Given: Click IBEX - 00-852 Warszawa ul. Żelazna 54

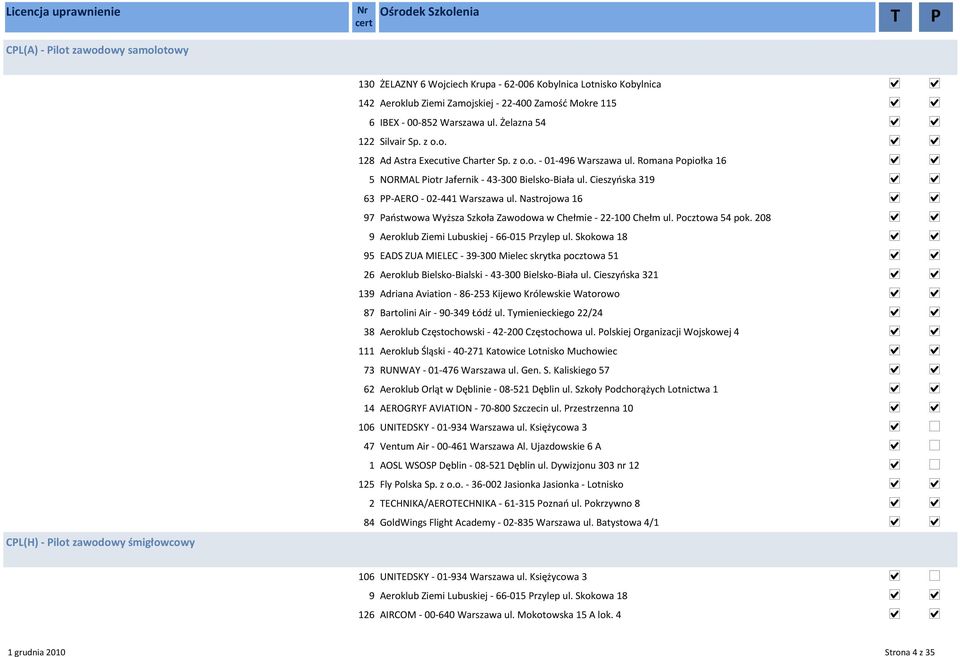Looking at the screenshot, I should [x=462, y=122].
